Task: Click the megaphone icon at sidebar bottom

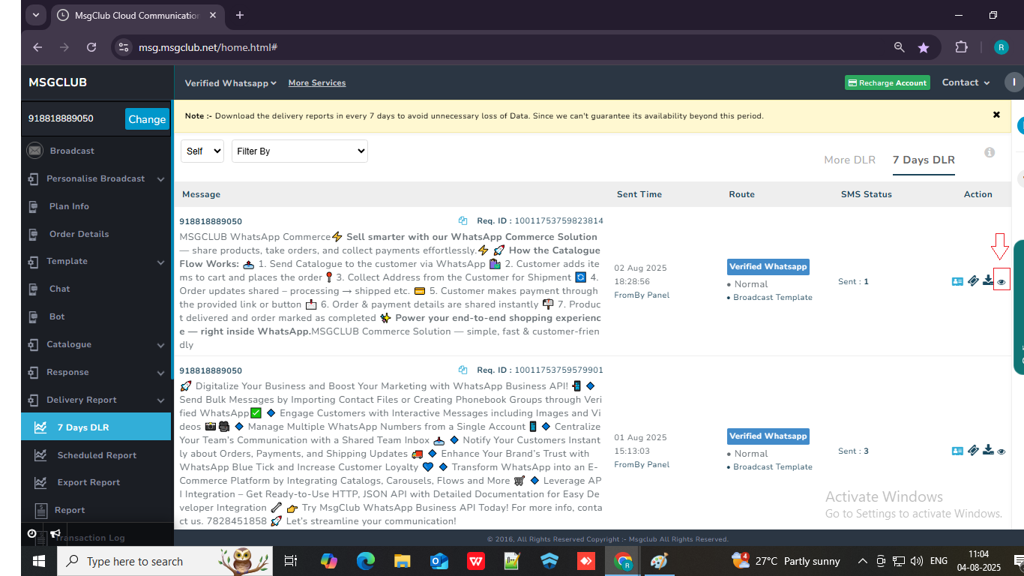Action: tap(56, 534)
